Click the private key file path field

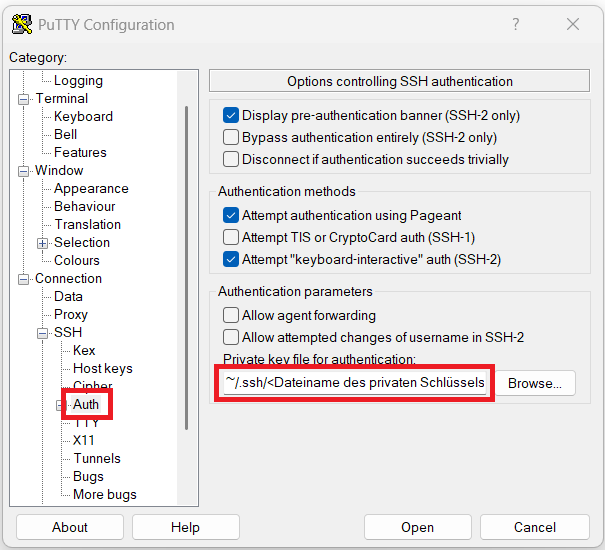355,384
